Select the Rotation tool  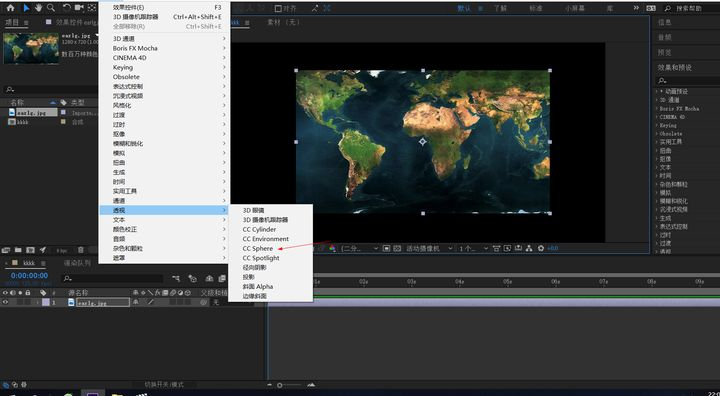[67, 8]
